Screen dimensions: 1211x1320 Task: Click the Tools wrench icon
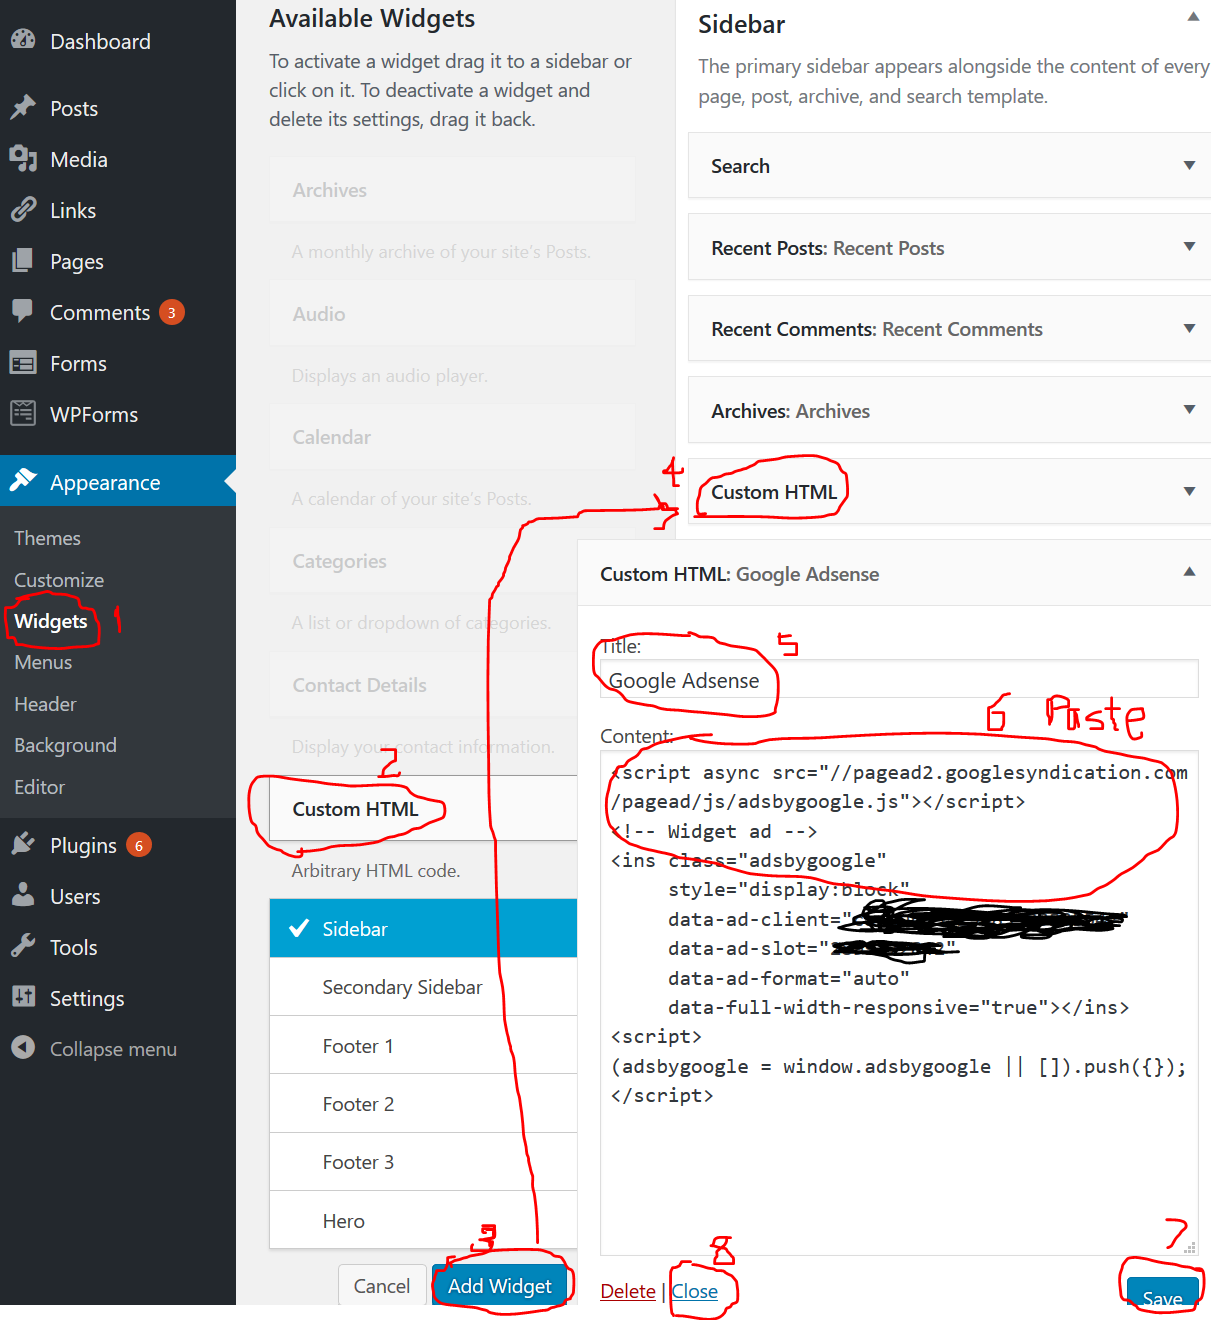(x=23, y=947)
